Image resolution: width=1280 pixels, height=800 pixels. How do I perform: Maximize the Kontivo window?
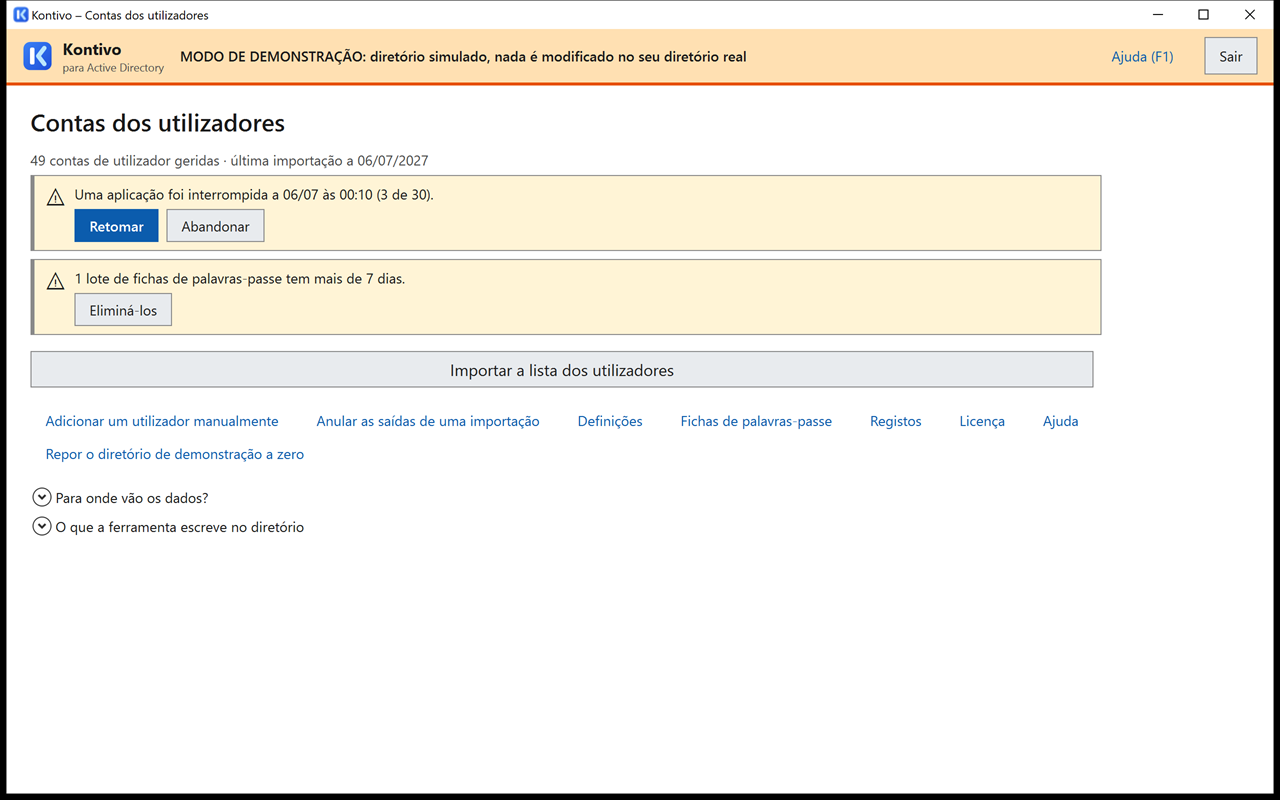[x=1204, y=15]
